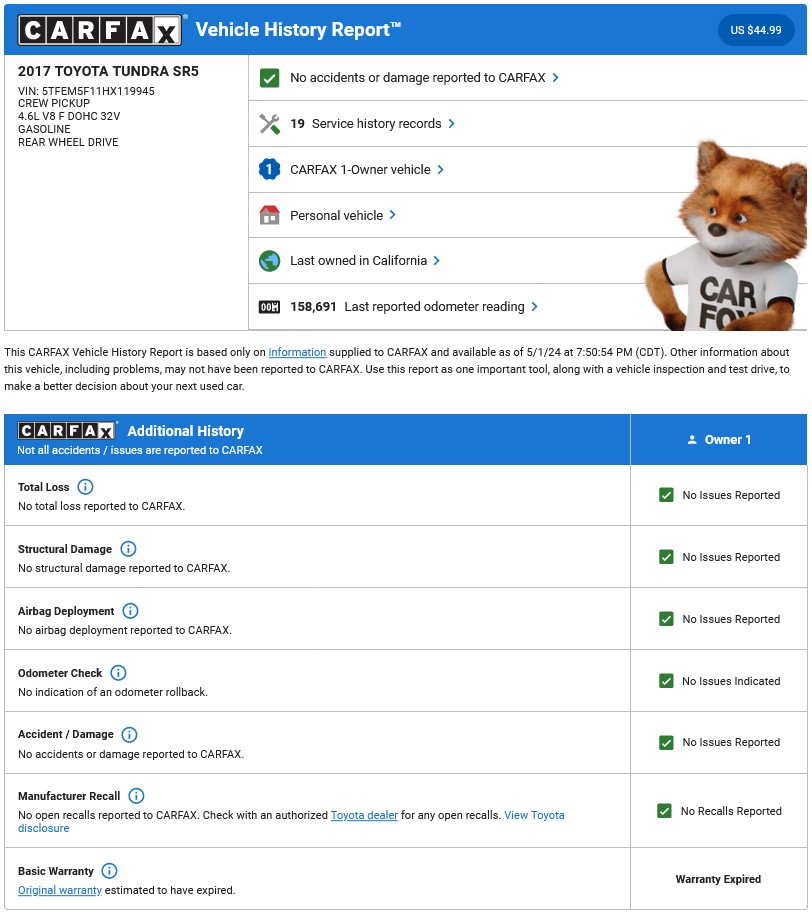Click the 'No Issues Indicated' status text
Screen dimensions: 812x915
coord(731,681)
